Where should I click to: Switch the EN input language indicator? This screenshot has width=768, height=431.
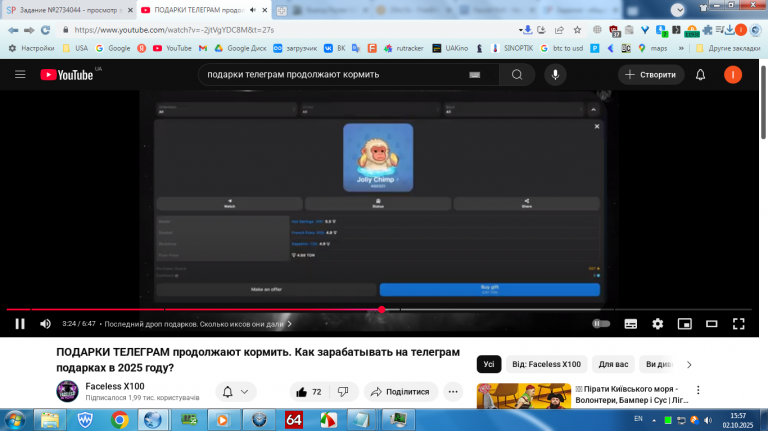click(638, 419)
